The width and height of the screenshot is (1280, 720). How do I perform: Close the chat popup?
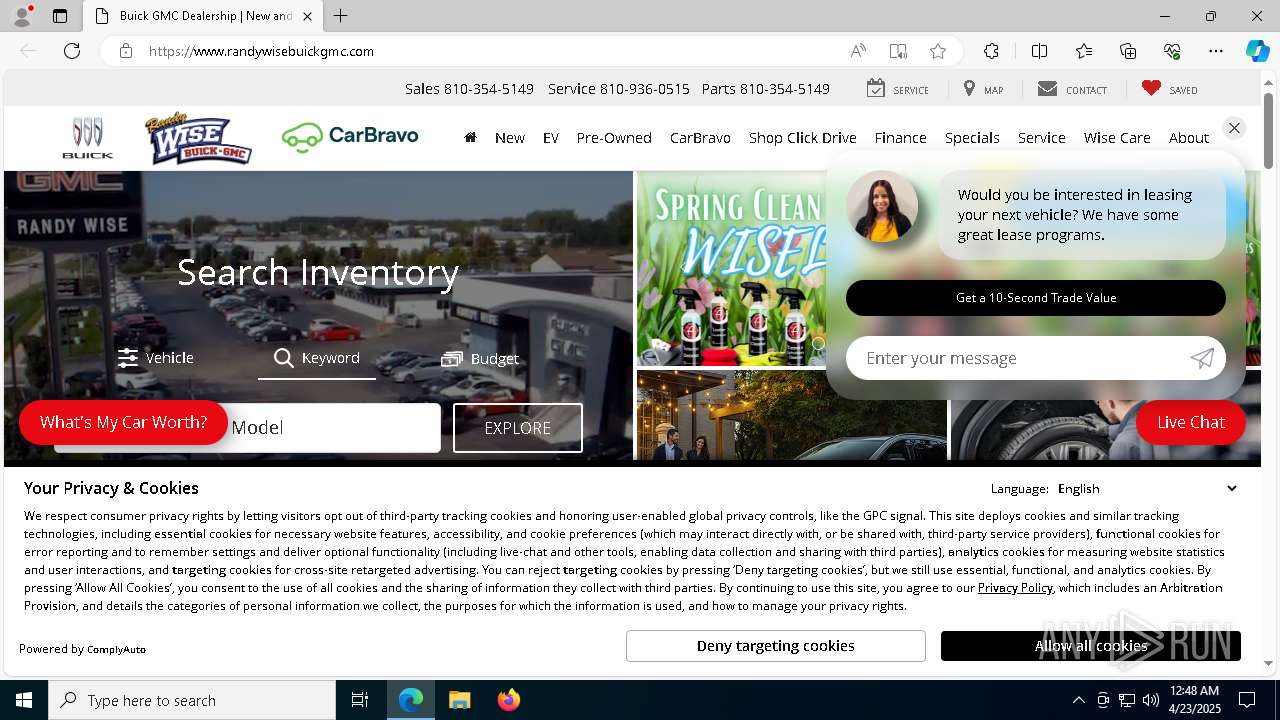(x=1234, y=128)
